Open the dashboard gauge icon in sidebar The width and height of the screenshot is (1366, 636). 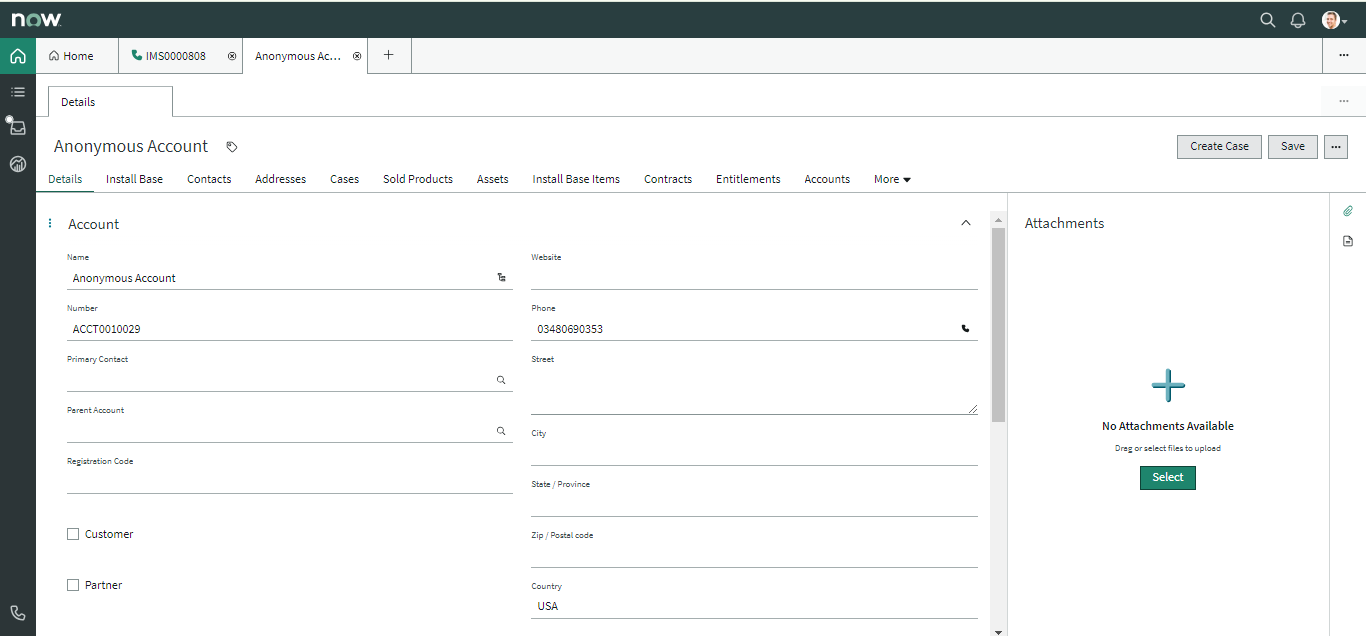tap(17, 164)
